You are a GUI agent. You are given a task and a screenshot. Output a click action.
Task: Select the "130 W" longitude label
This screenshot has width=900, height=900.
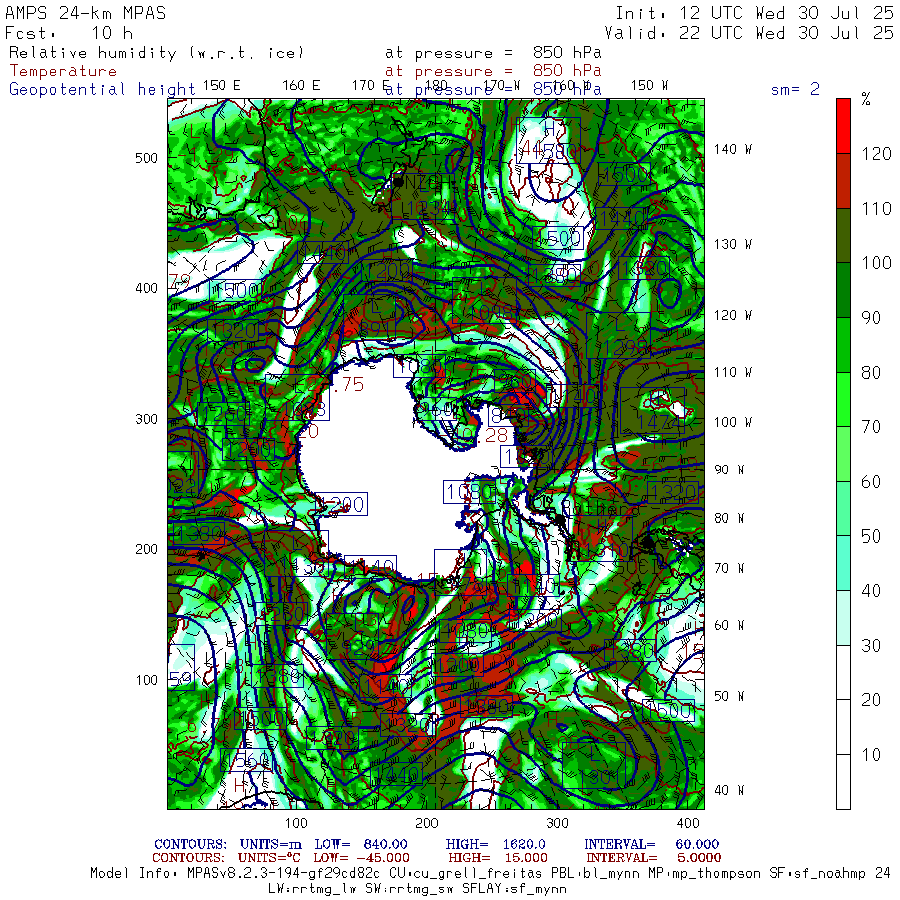coord(732,244)
